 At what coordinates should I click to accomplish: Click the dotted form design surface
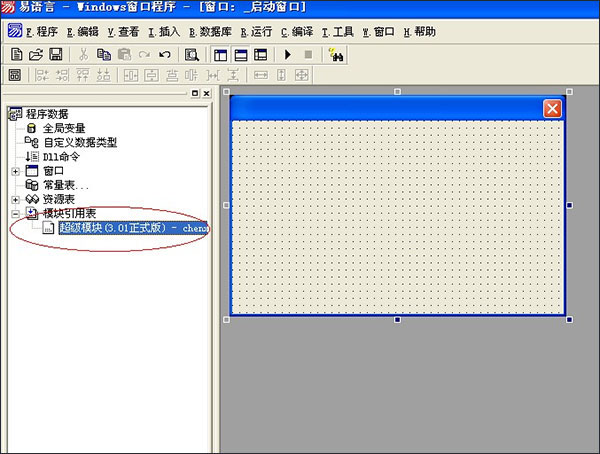398,215
